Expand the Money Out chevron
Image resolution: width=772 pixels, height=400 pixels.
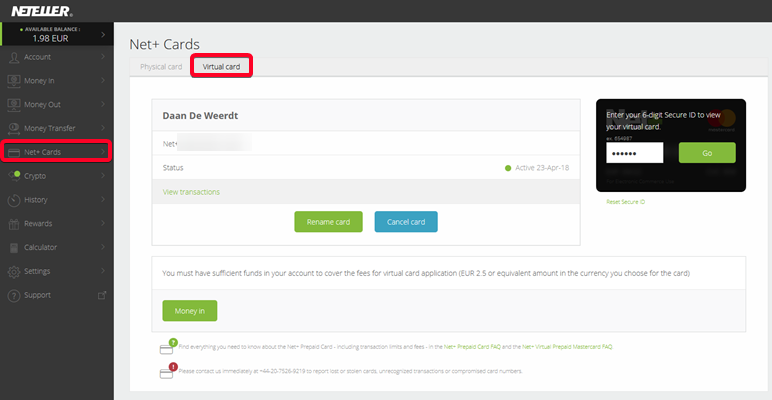(103, 104)
